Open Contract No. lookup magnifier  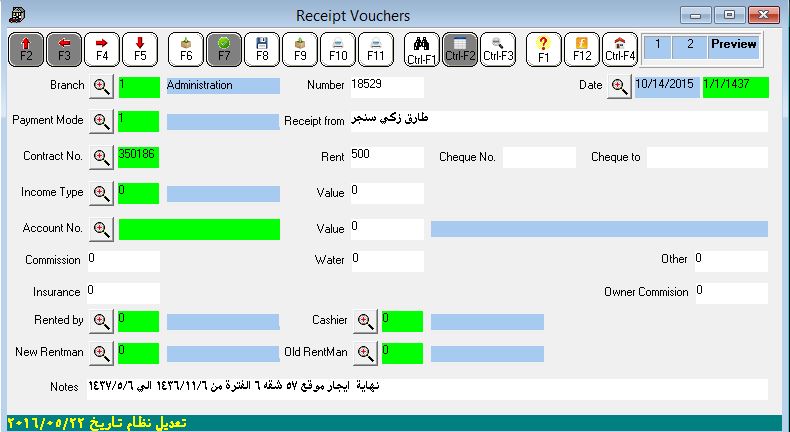(101, 157)
